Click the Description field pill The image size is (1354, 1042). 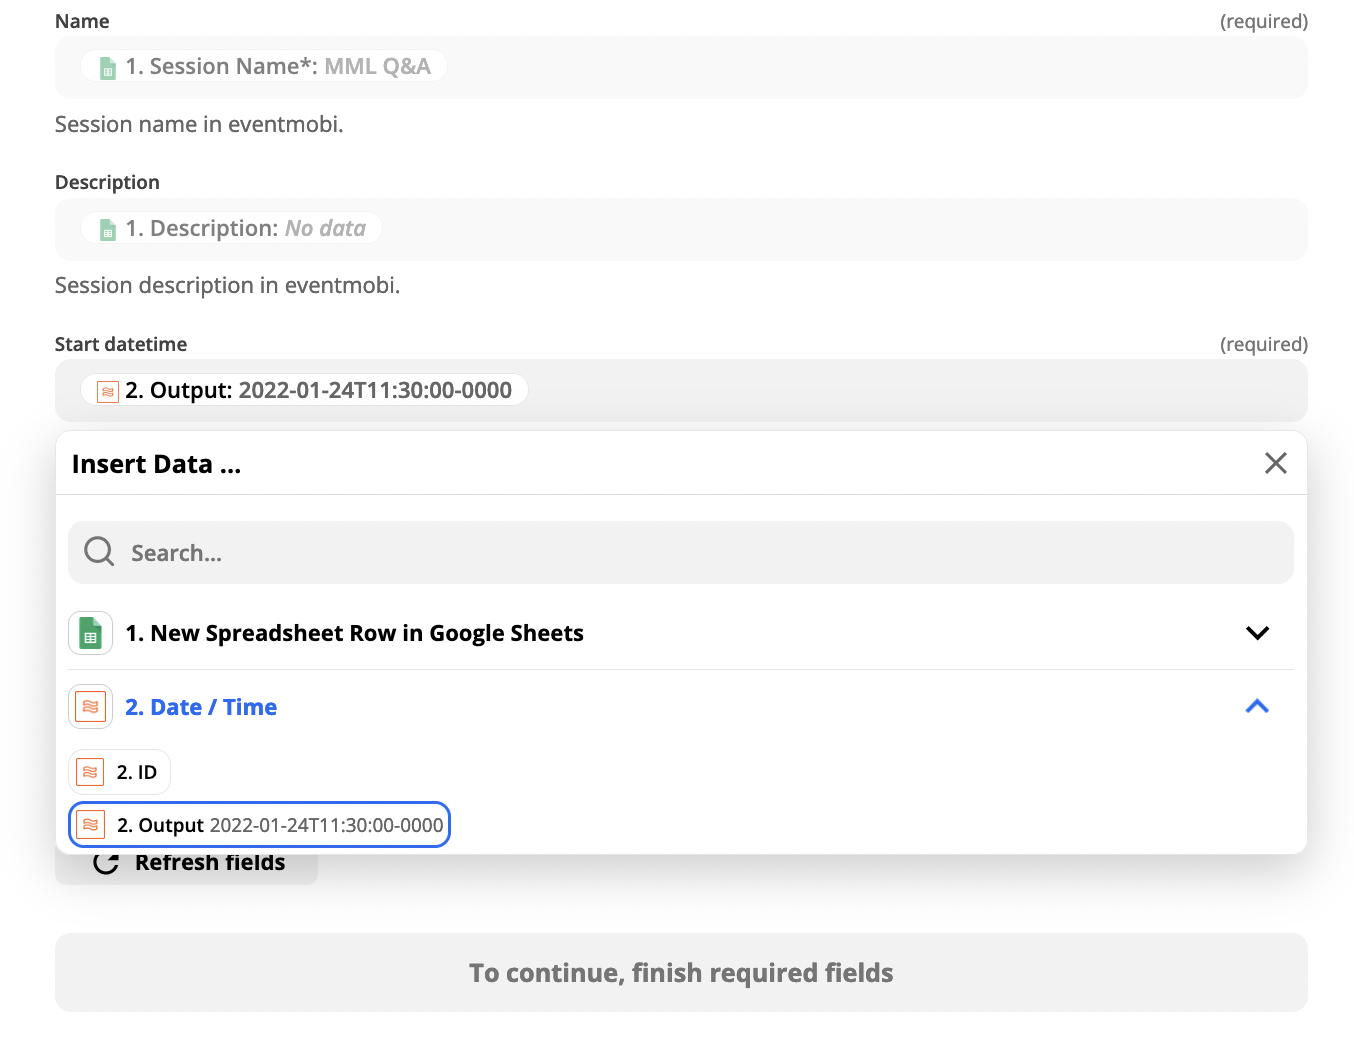pyautogui.click(x=232, y=228)
